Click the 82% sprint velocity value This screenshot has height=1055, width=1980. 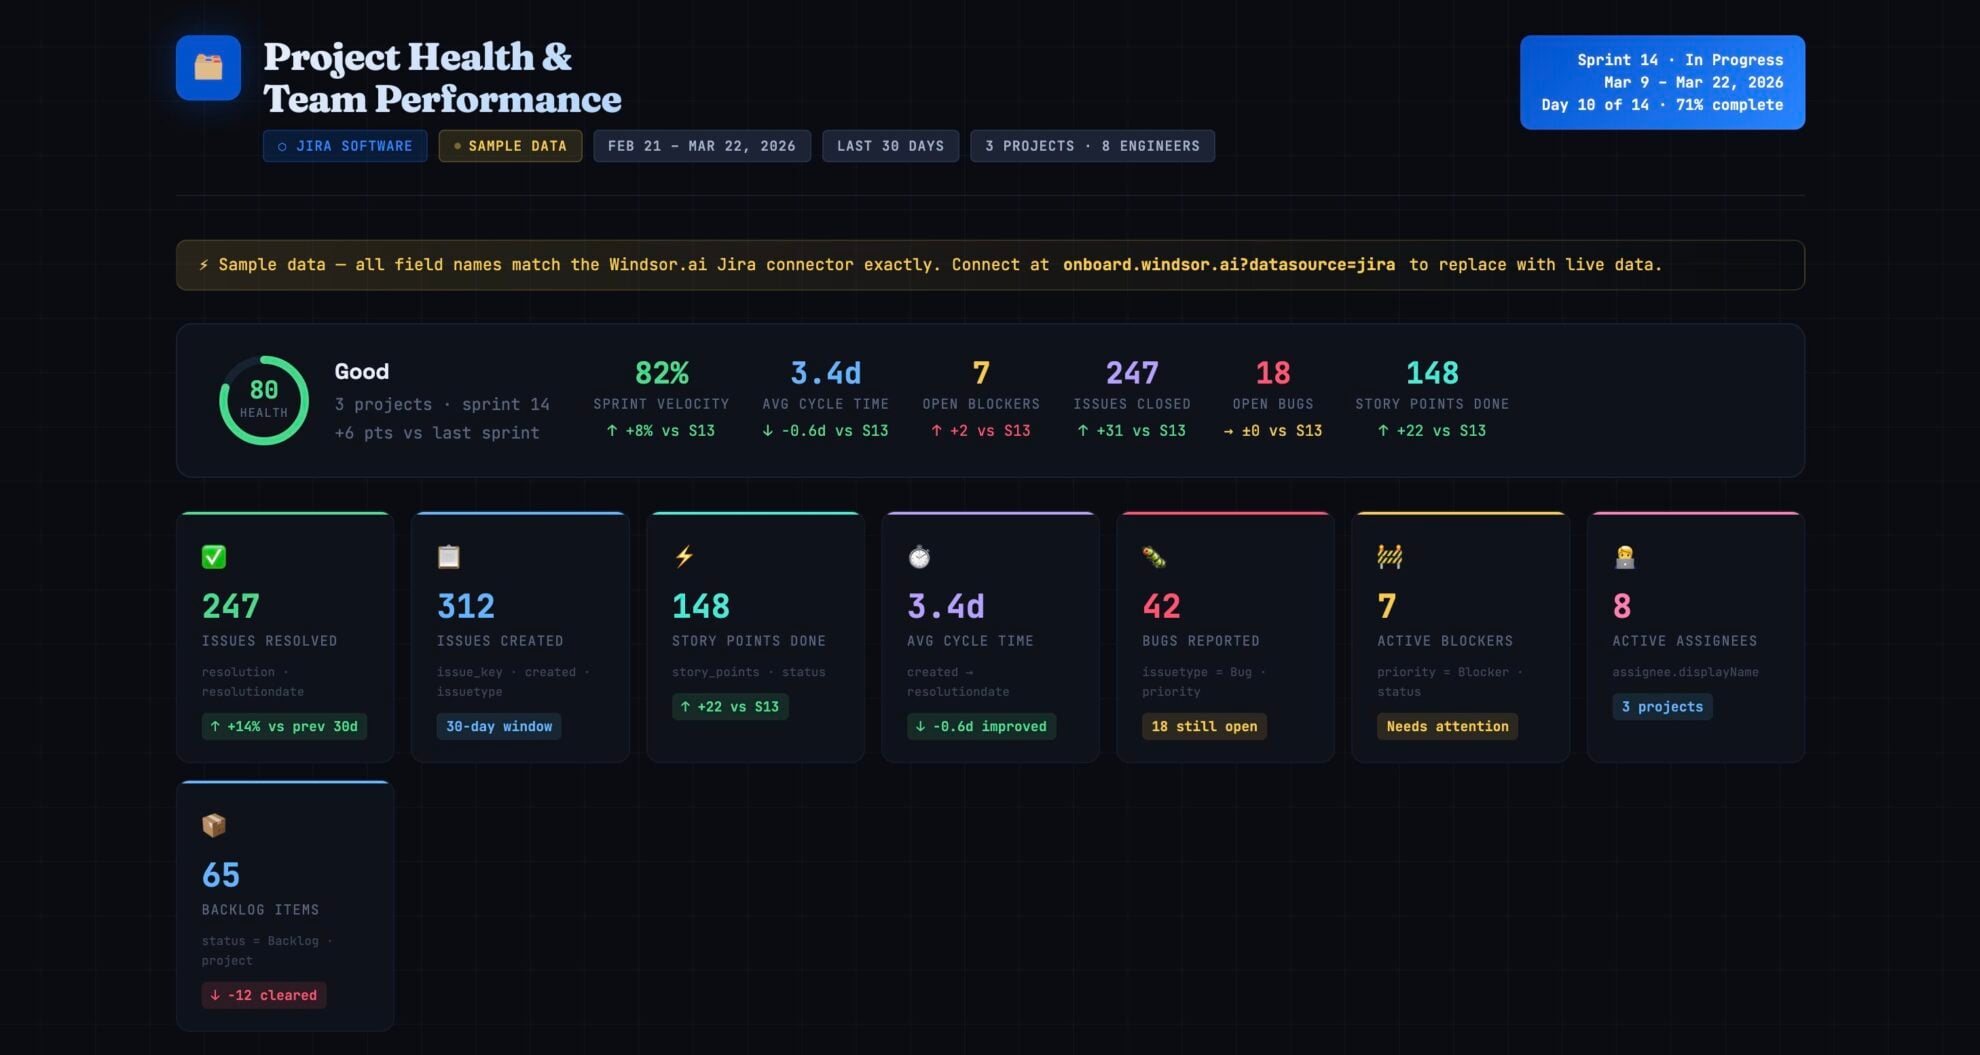pos(661,373)
